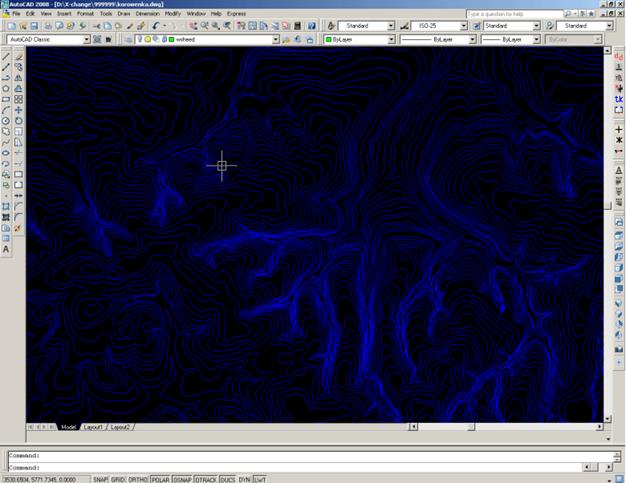
Task: Switch to the Layout1 tab
Action: [92, 427]
